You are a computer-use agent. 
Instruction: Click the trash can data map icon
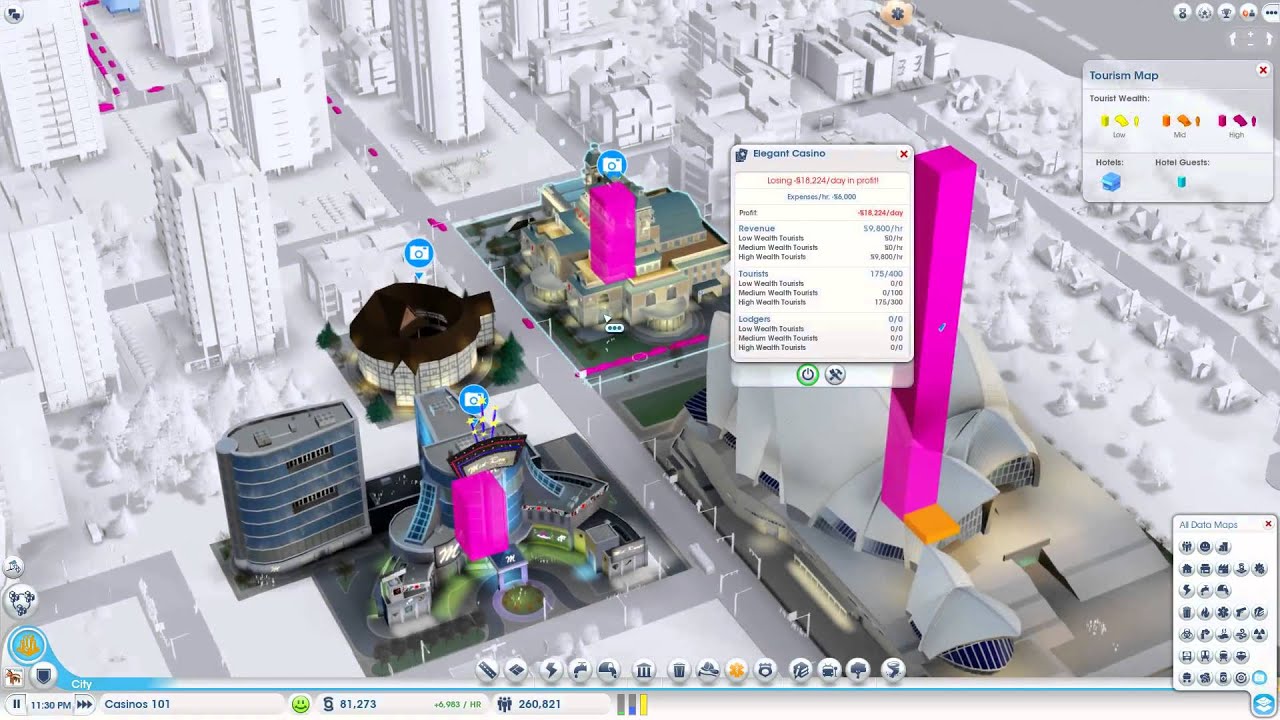(1187, 612)
